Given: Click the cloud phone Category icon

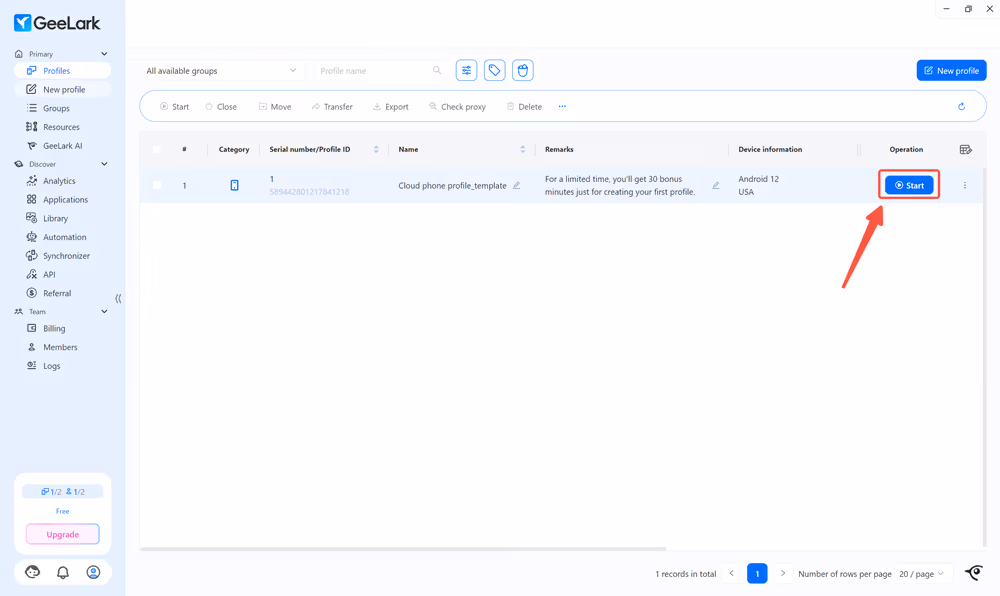Looking at the screenshot, I should pos(234,184).
